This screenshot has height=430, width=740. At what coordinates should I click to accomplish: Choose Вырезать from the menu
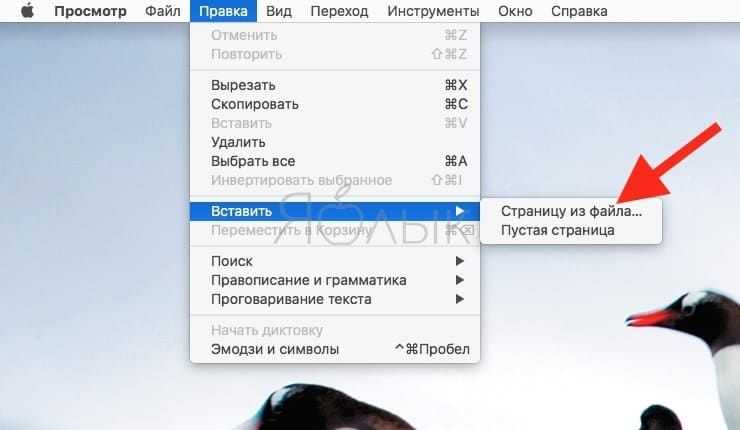[335, 85]
